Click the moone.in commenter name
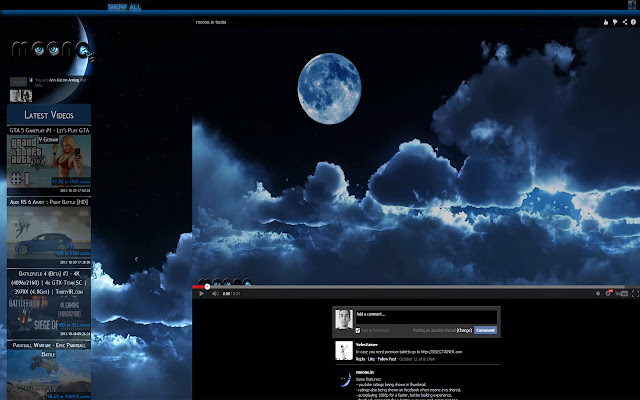The width and height of the screenshot is (640, 400). pyautogui.click(x=364, y=372)
